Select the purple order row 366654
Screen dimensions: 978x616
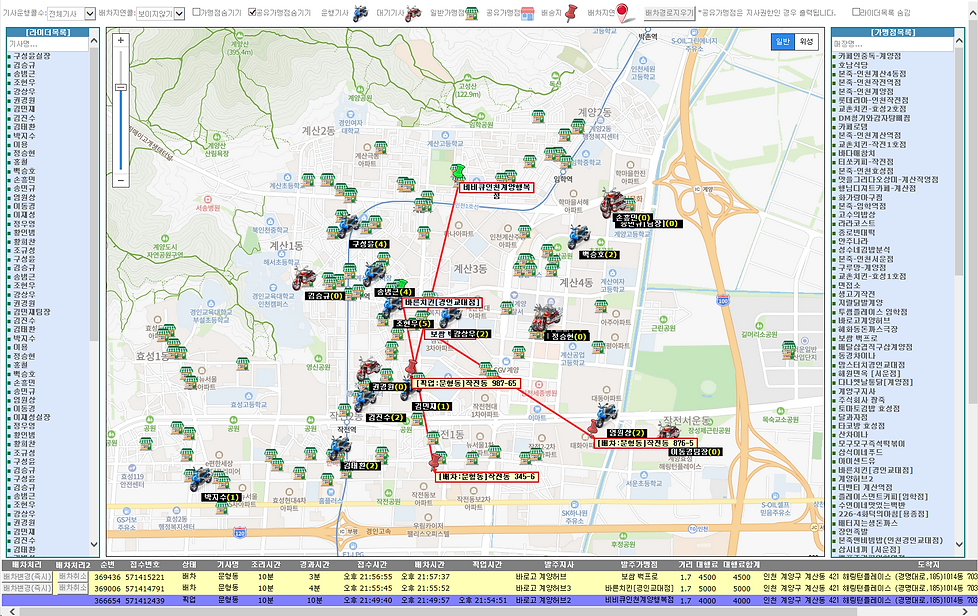(489, 600)
